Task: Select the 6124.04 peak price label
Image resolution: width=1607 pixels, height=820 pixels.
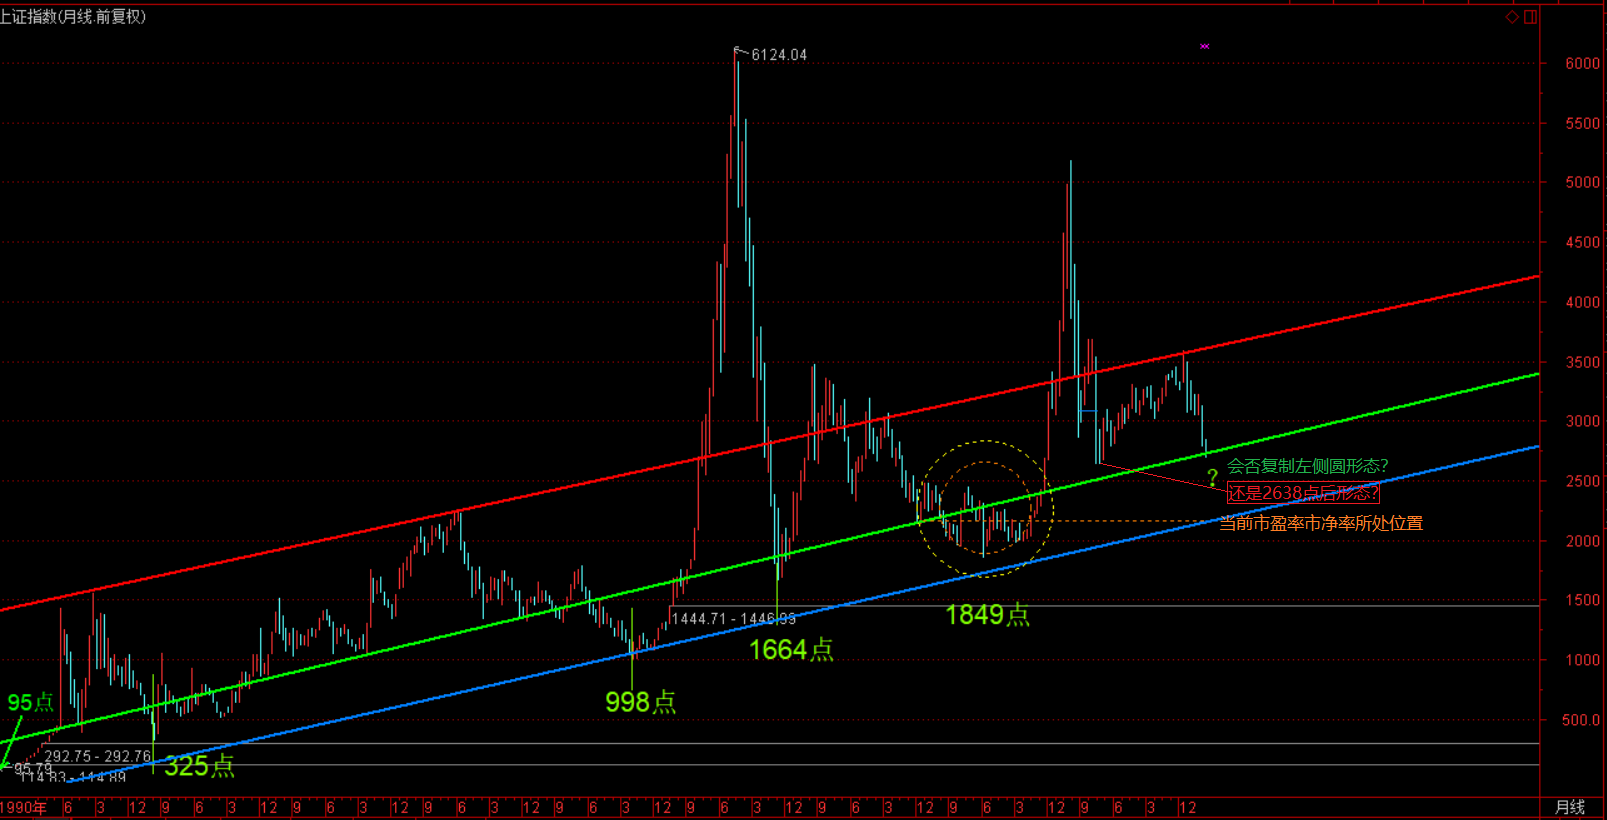Action: click(779, 55)
